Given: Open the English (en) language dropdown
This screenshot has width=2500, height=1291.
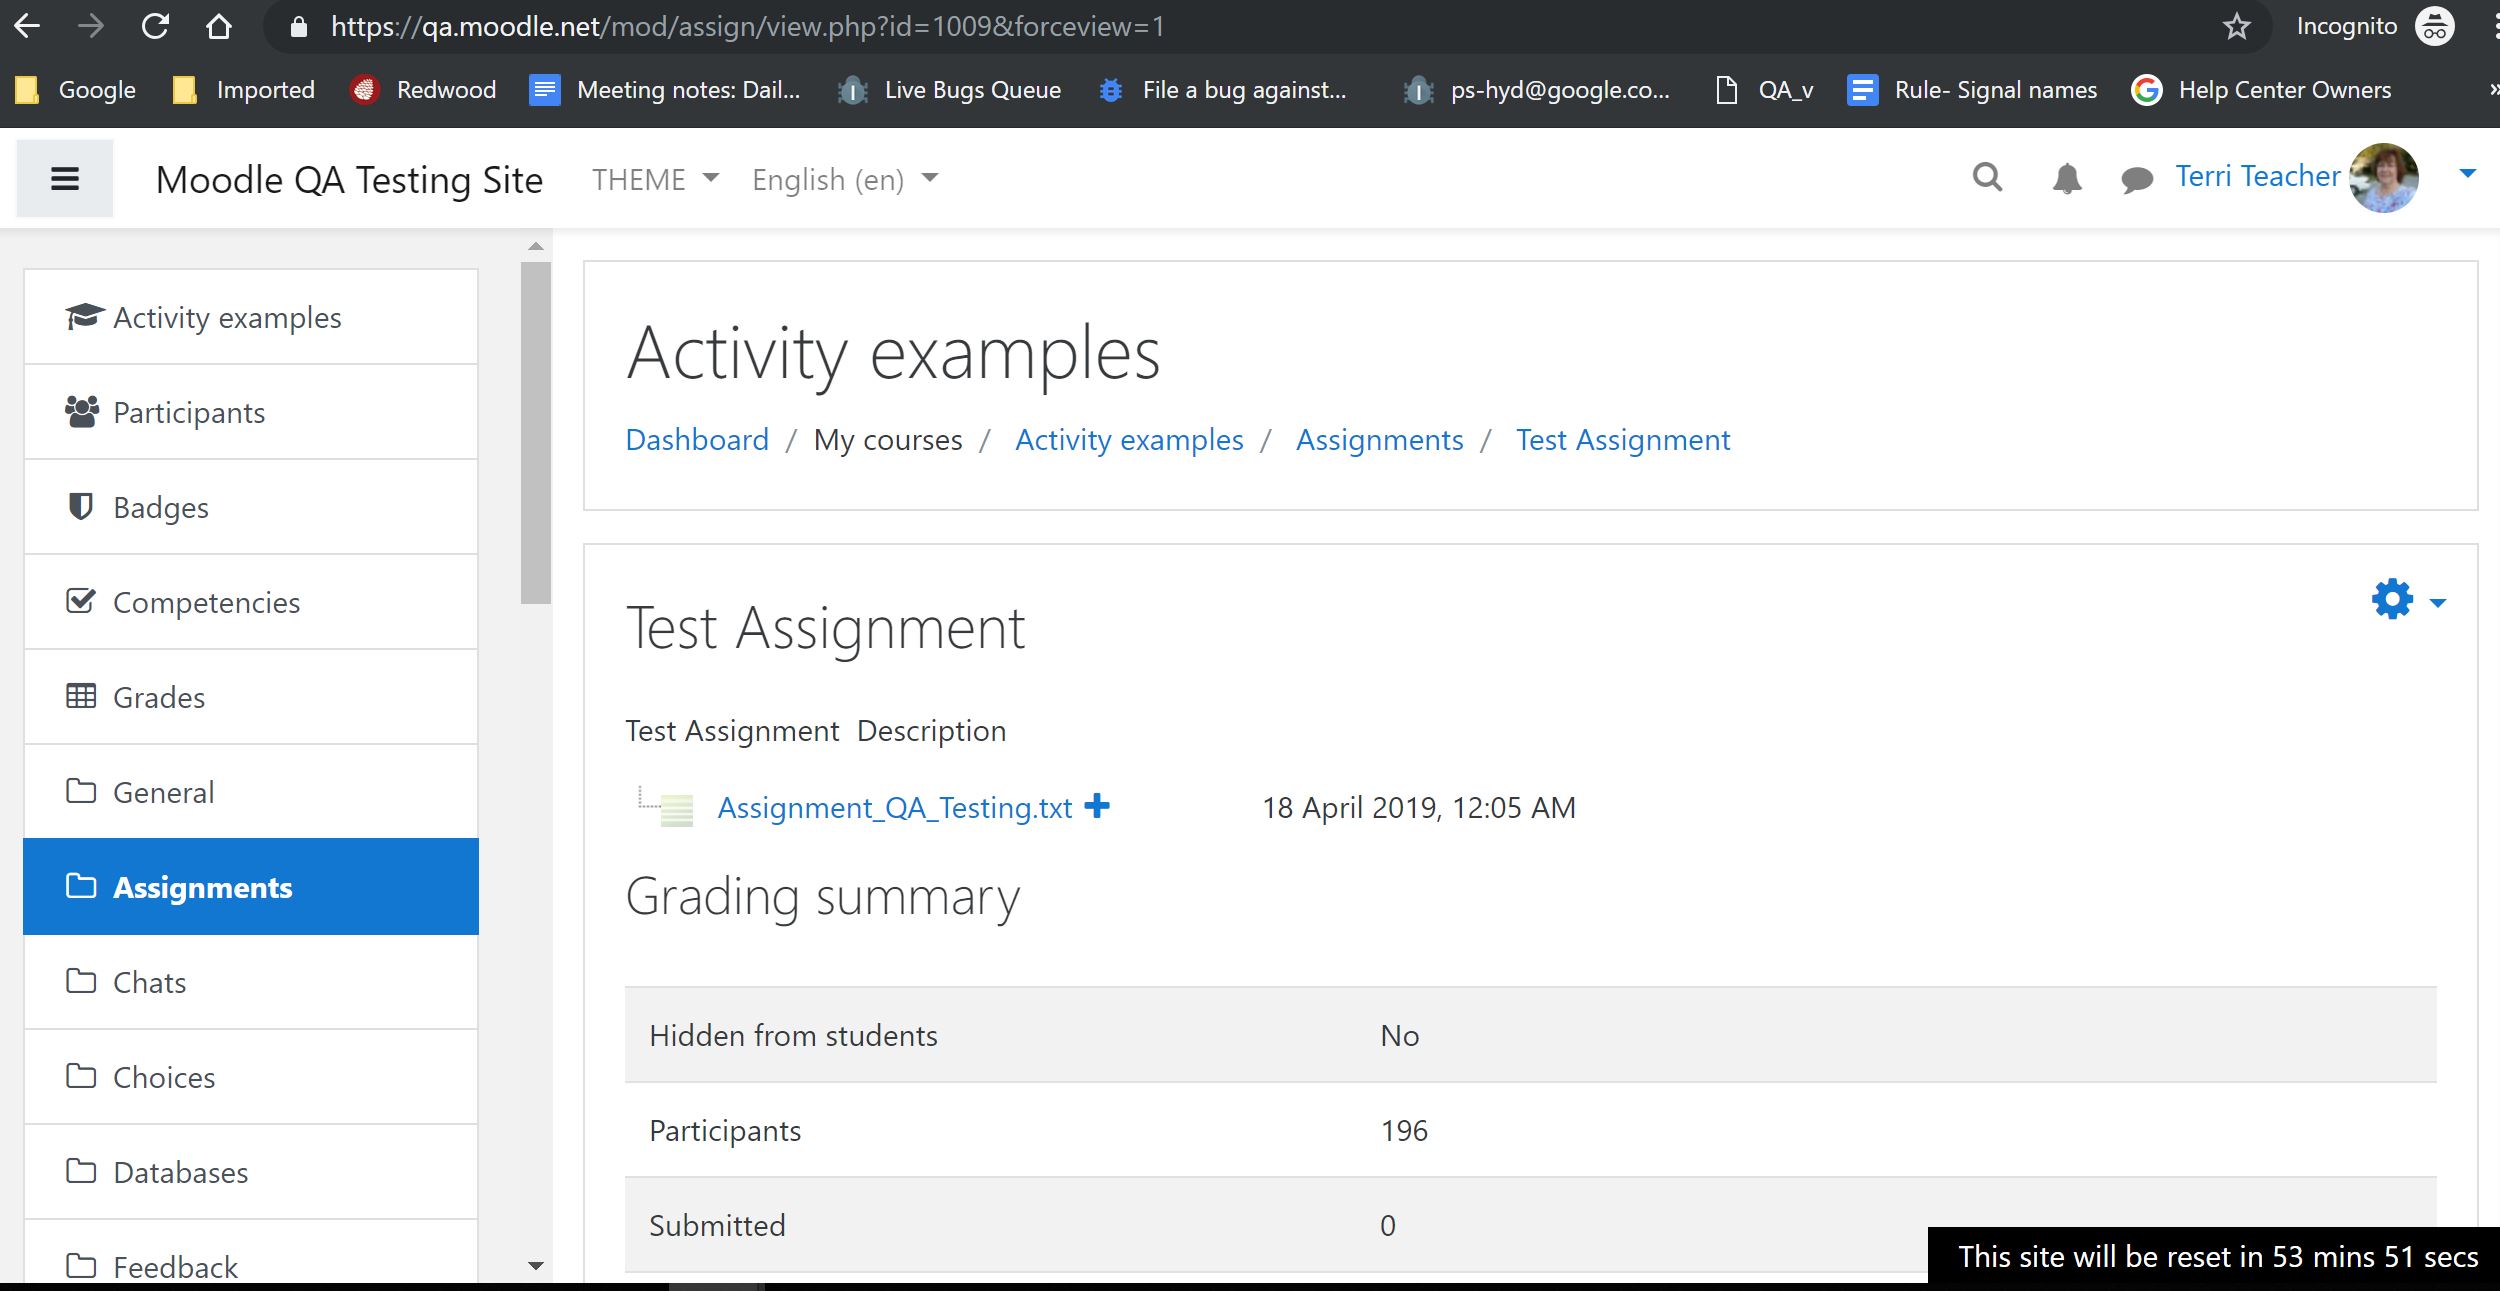Looking at the screenshot, I should coord(845,179).
